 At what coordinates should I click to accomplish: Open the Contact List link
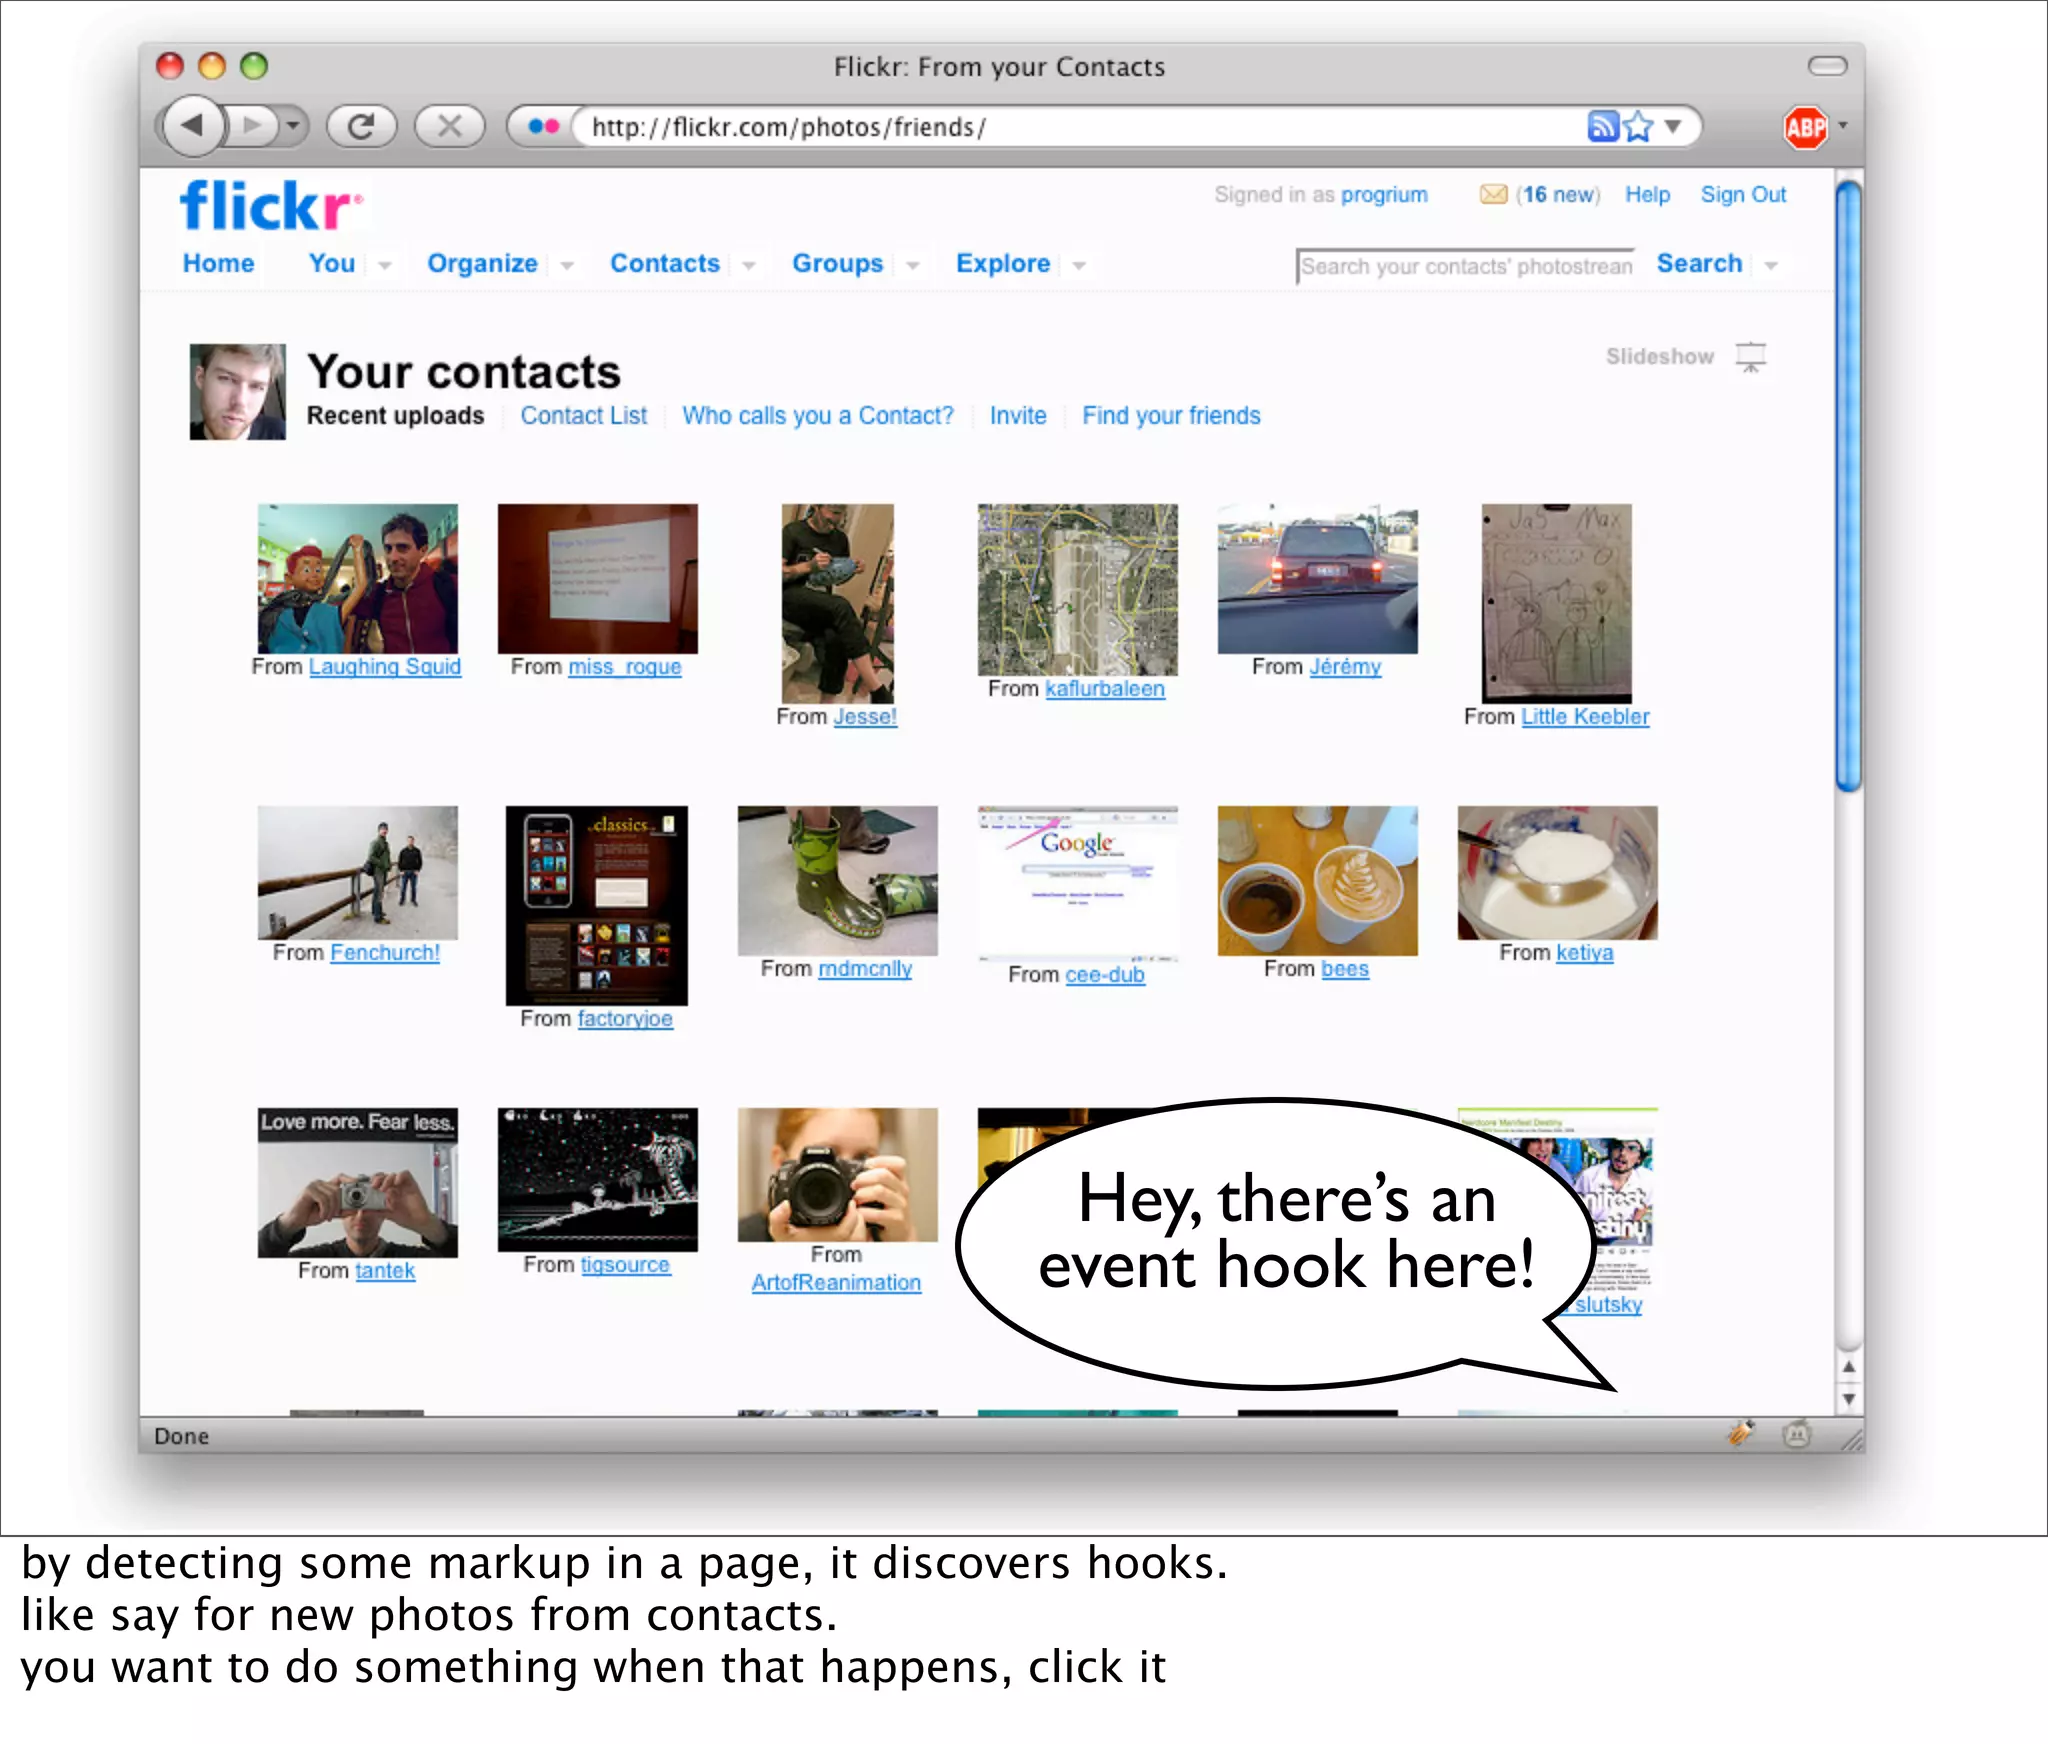click(x=583, y=415)
